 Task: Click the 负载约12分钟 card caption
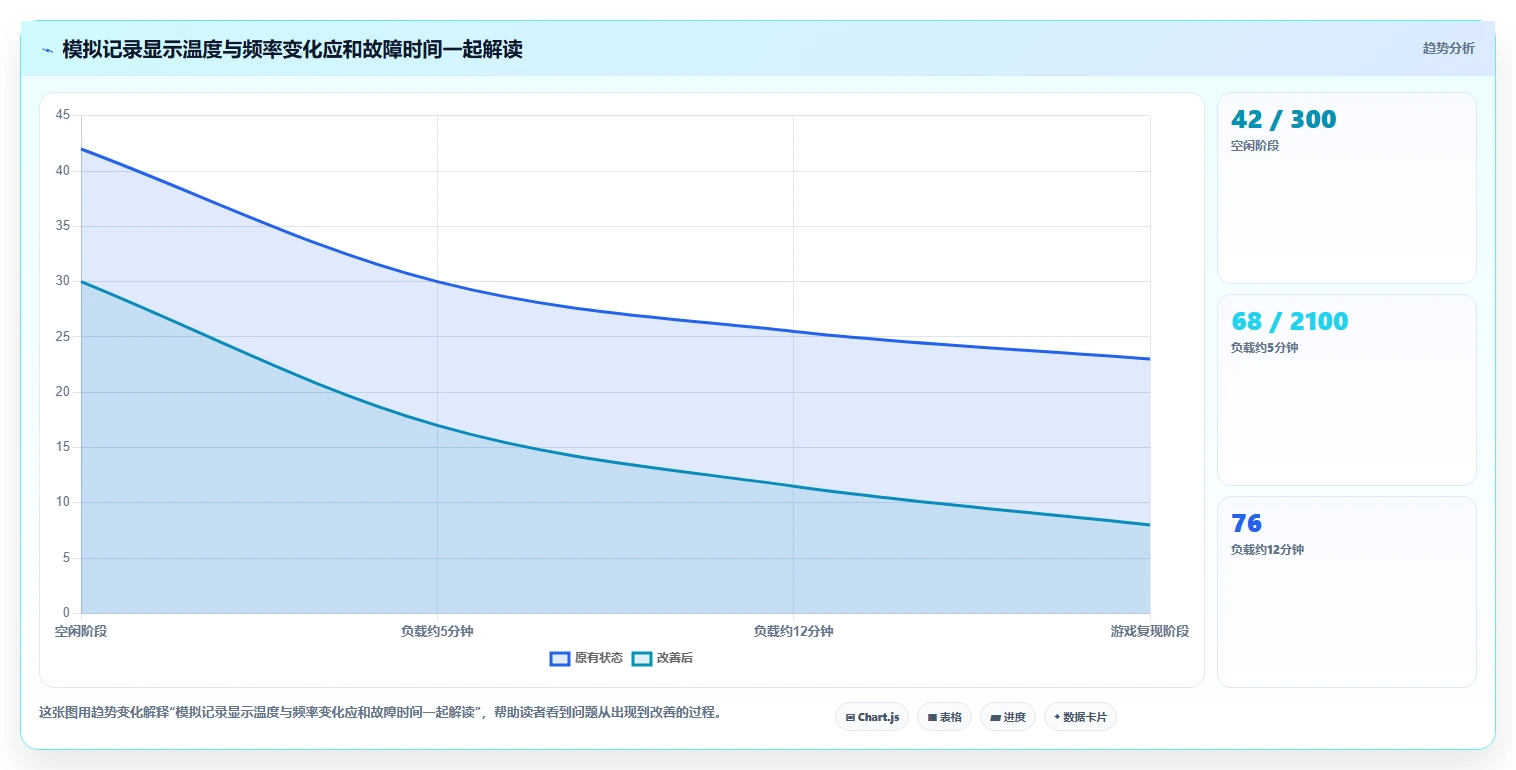click(x=1267, y=550)
